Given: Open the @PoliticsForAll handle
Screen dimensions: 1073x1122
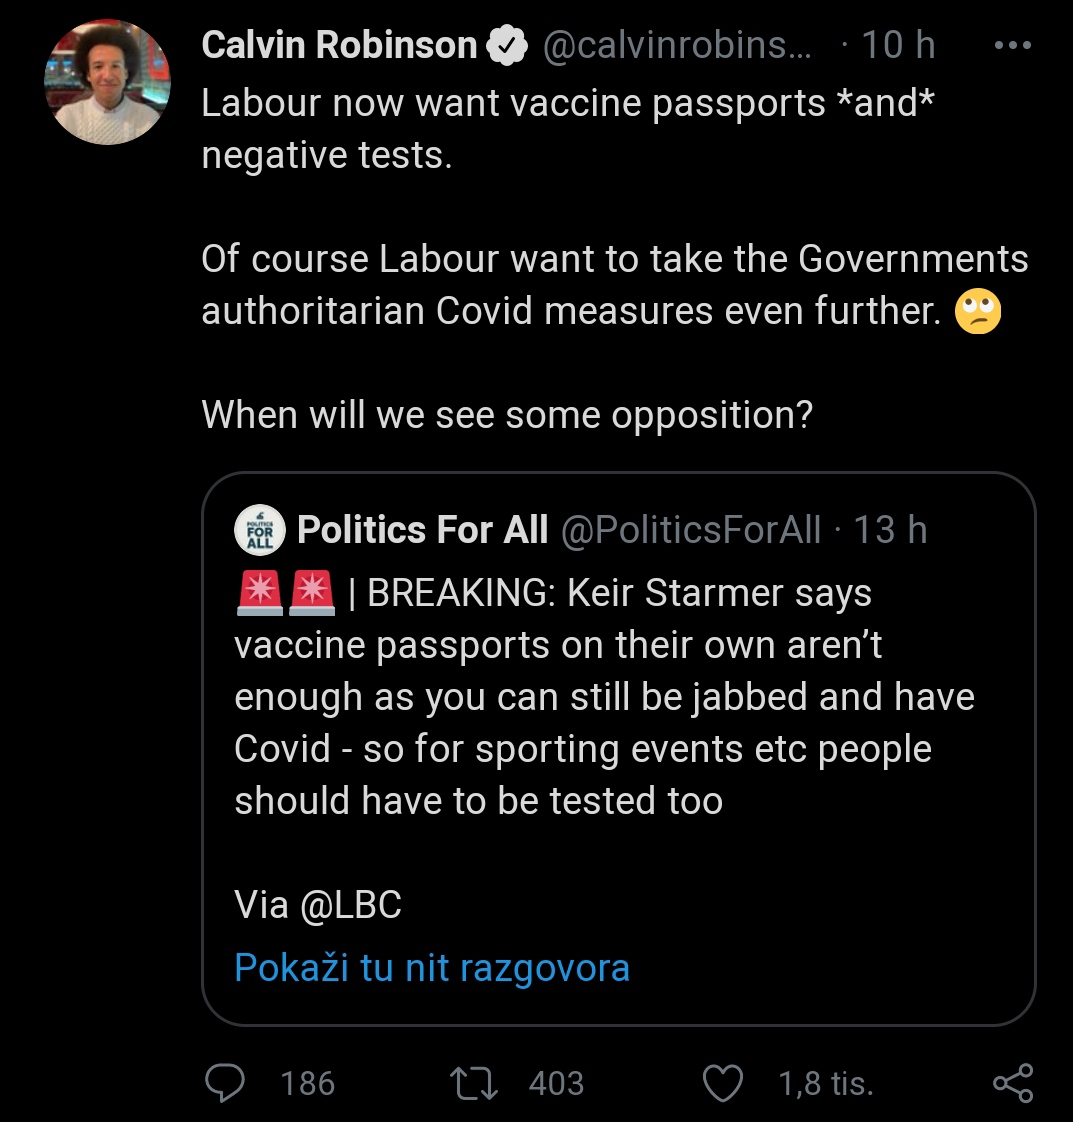Looking at the screenshot, I should click(x=690, y=530).
